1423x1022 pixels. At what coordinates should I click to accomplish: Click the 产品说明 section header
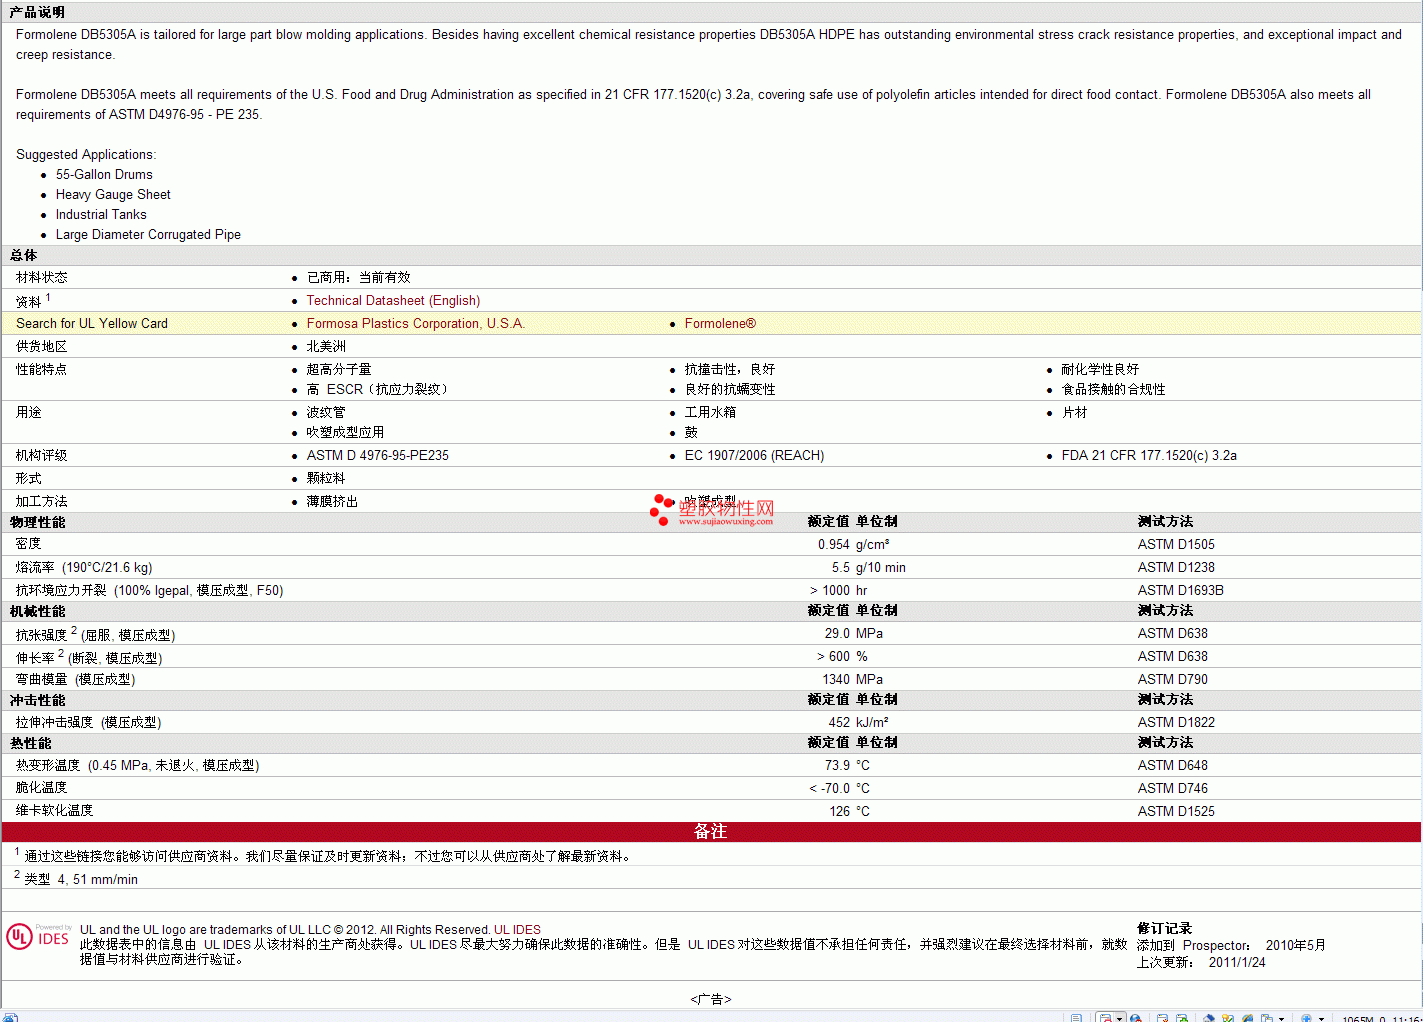[38, 12]
